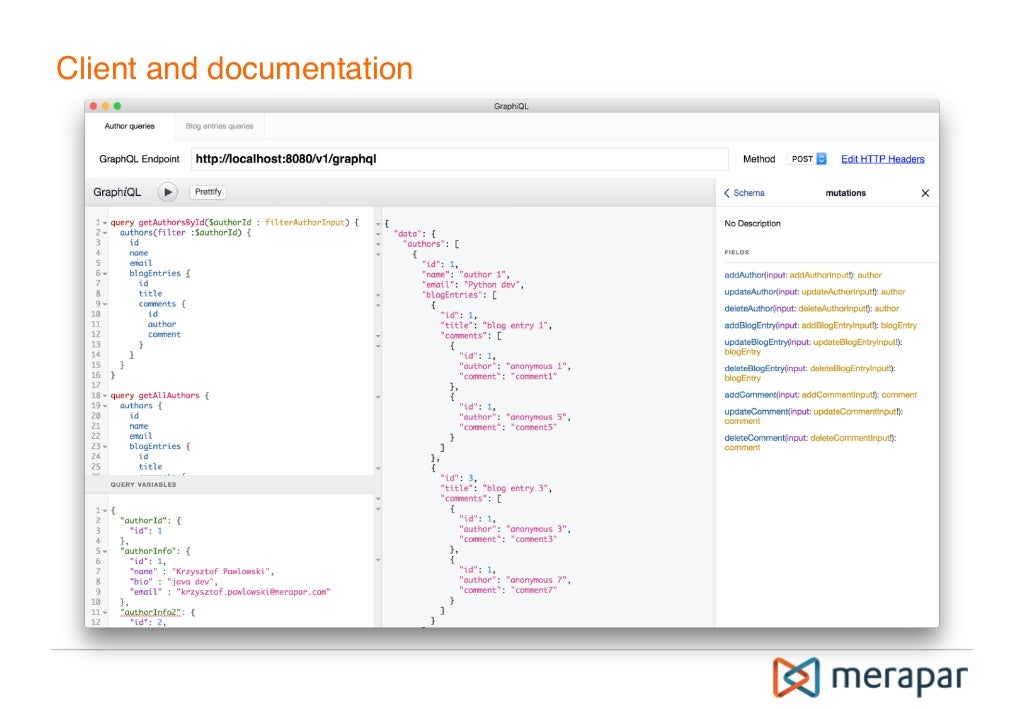Open addAuthorInput type link
The width and height of the screenshot is (1024, 709).
coord(820,276)
